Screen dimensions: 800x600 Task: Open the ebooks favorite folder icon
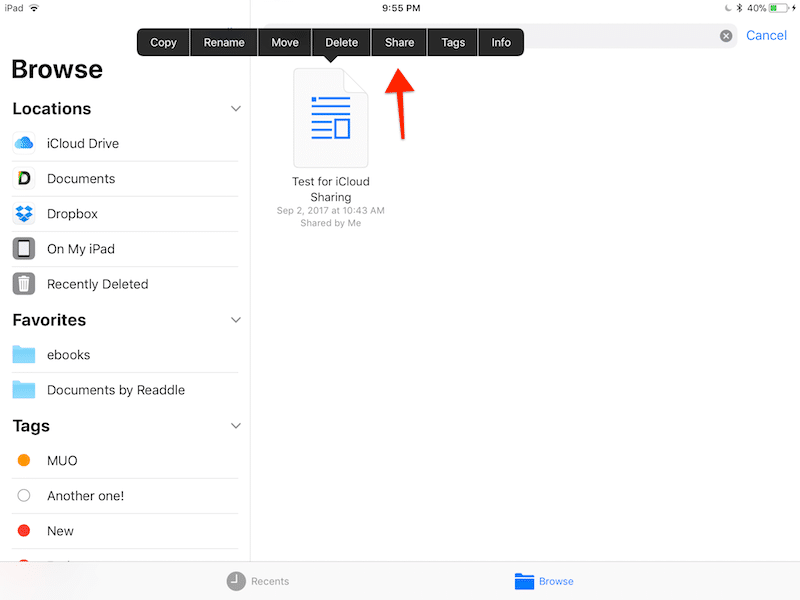[24, 355]
